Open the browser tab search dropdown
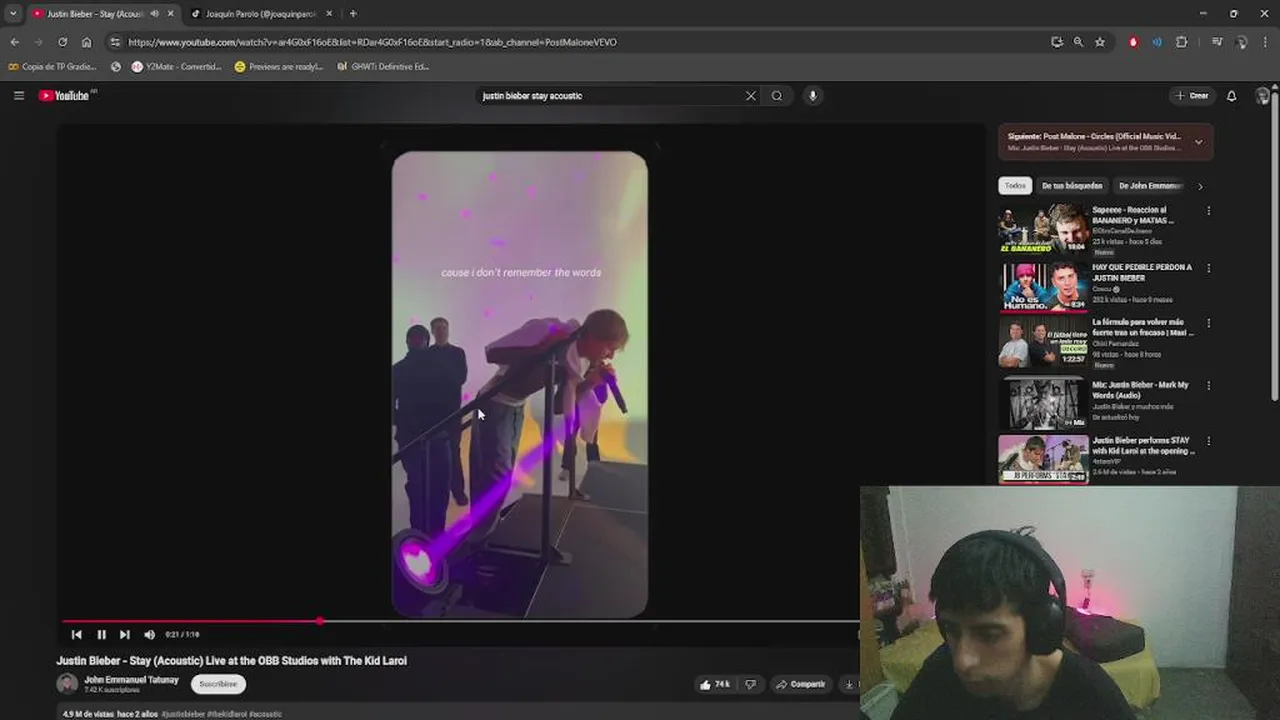Screen dimensions: 1280x720 (x=13, y=14)
